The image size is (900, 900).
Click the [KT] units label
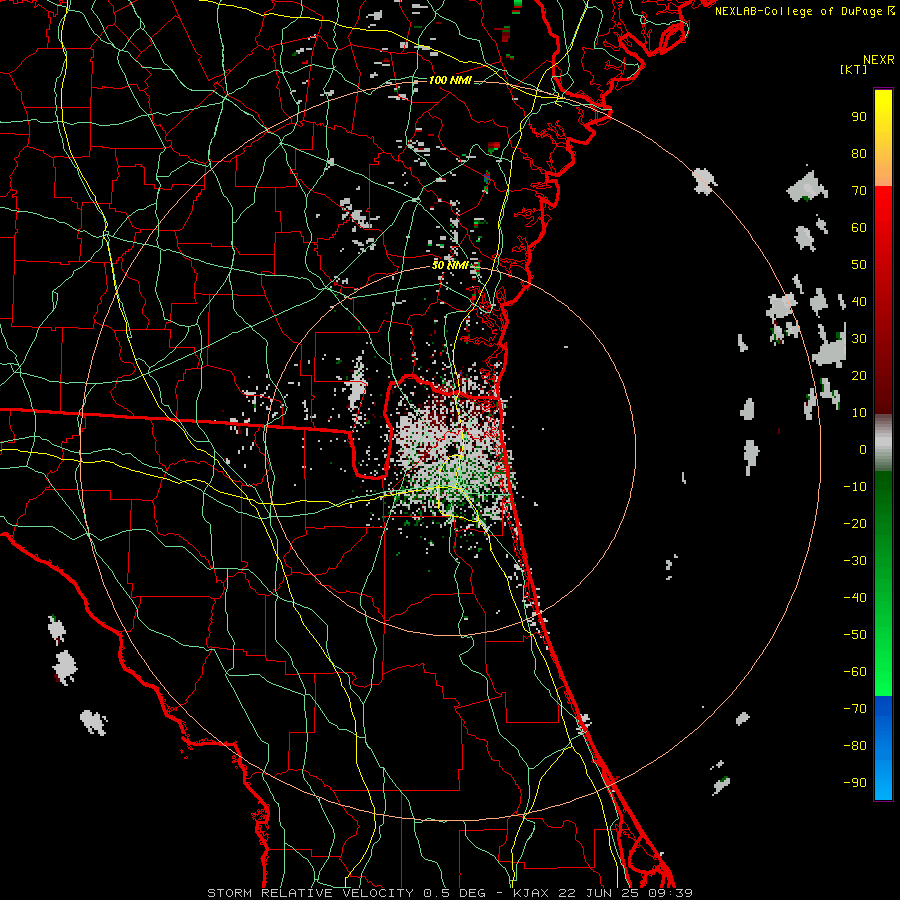pyautogui.click(x=854, y=69)
